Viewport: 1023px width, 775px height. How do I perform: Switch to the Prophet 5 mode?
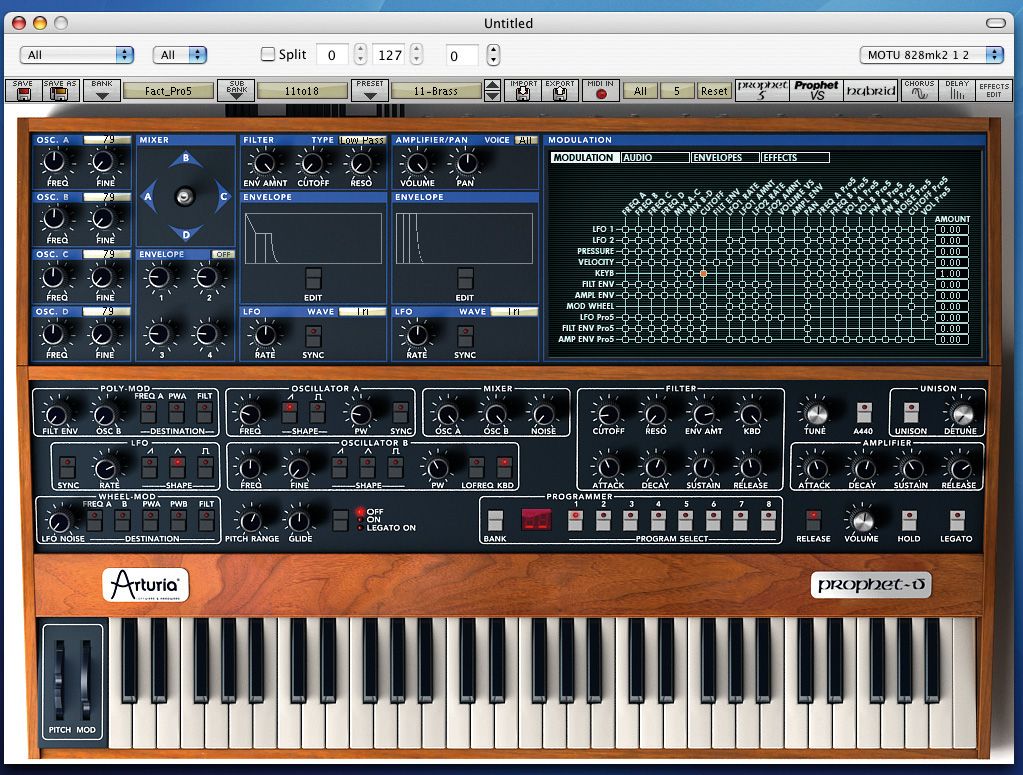click(762, 90)
